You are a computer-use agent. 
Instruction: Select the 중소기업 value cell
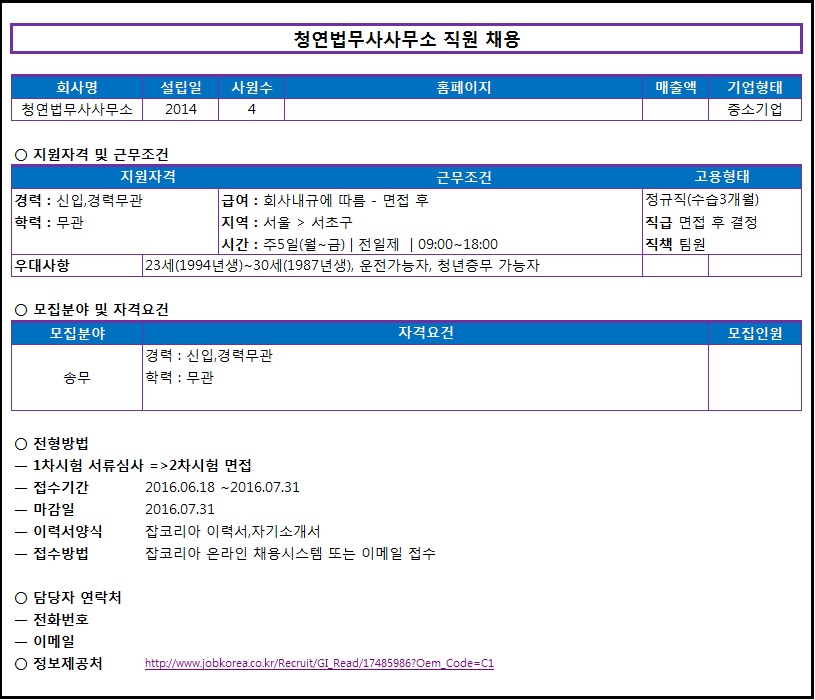755,110
